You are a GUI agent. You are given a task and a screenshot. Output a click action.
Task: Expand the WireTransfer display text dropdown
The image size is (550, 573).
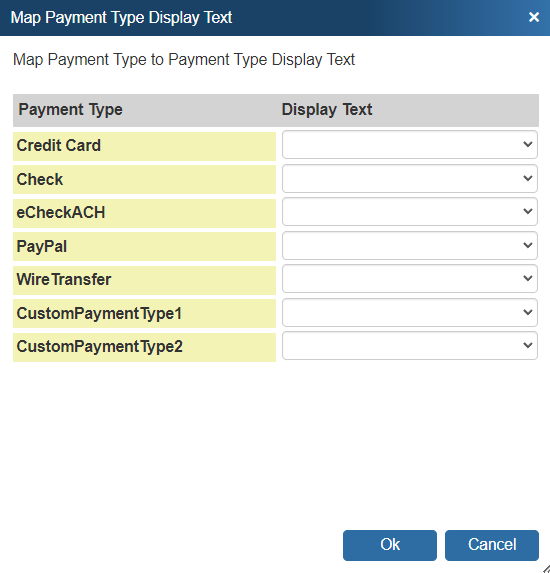point(410,278)
